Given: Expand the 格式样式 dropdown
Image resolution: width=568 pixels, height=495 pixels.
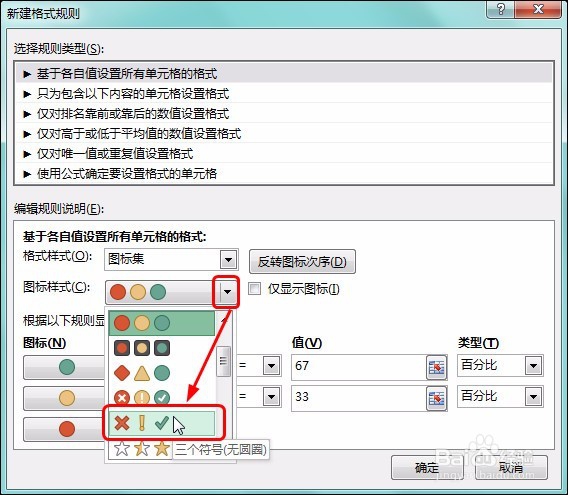Looking at the screenshot, I should point(228,259).
